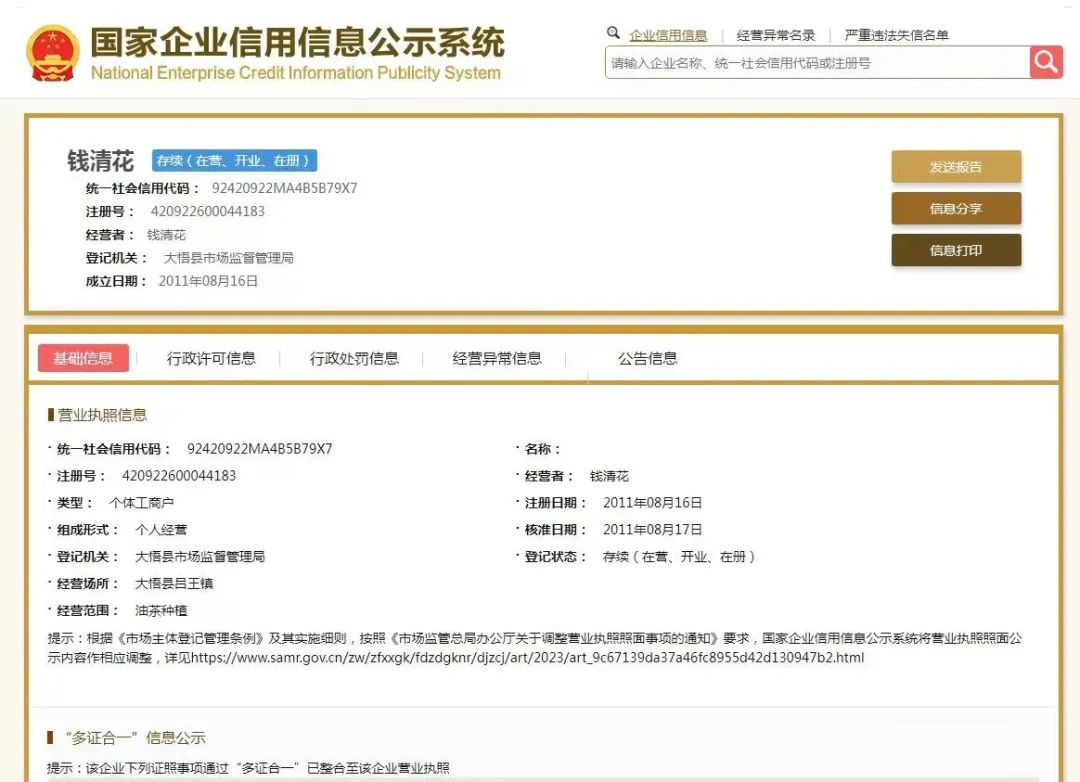The image size is (1080, 782).
Task: Open the 经营异常信息 tab
Action: click(x=496, y=357)
